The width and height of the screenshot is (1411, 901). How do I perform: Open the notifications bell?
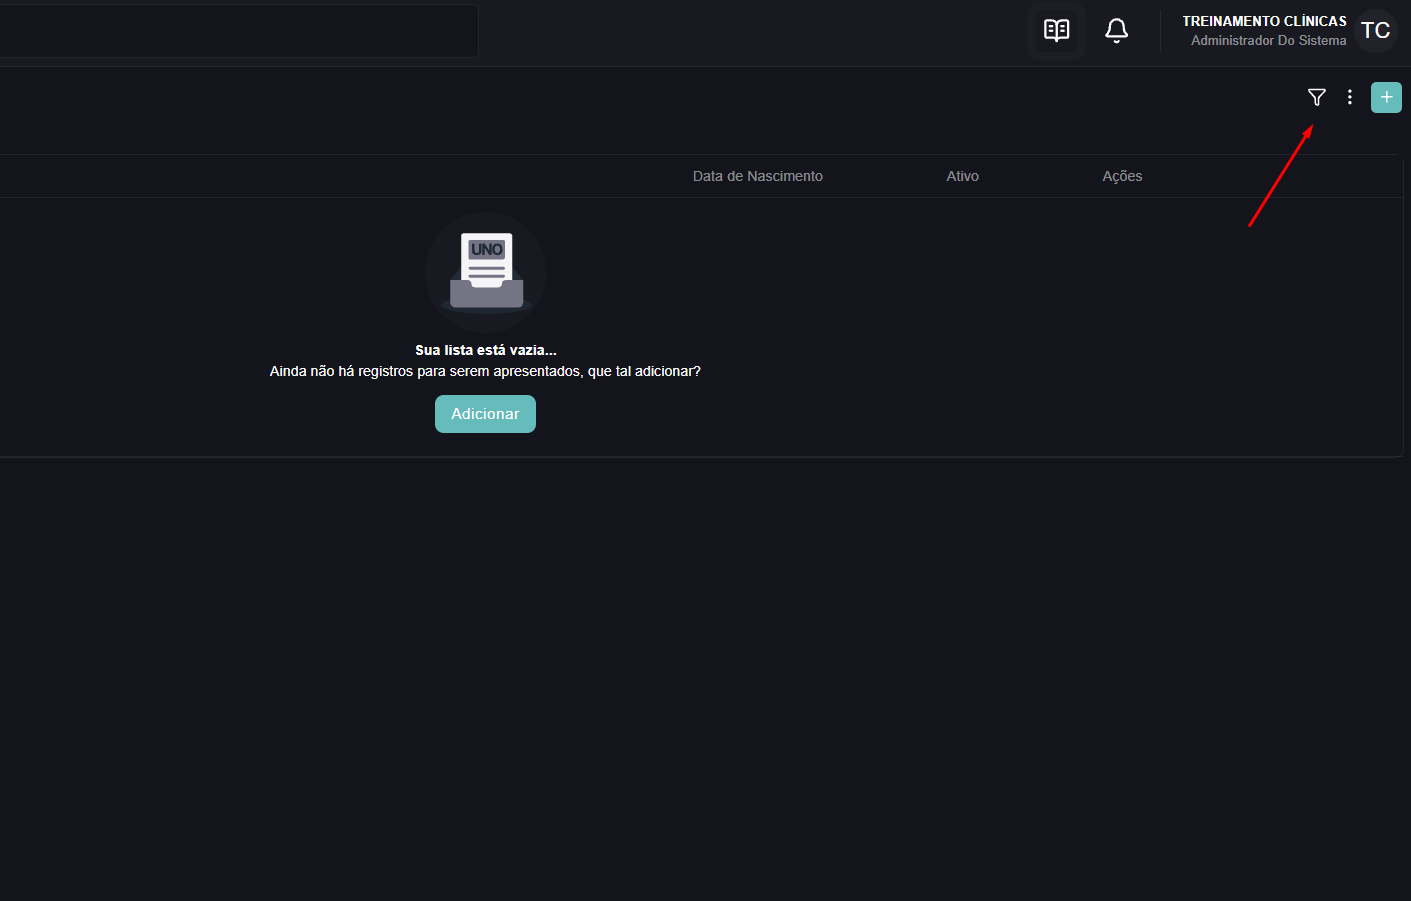(1117, 31)
